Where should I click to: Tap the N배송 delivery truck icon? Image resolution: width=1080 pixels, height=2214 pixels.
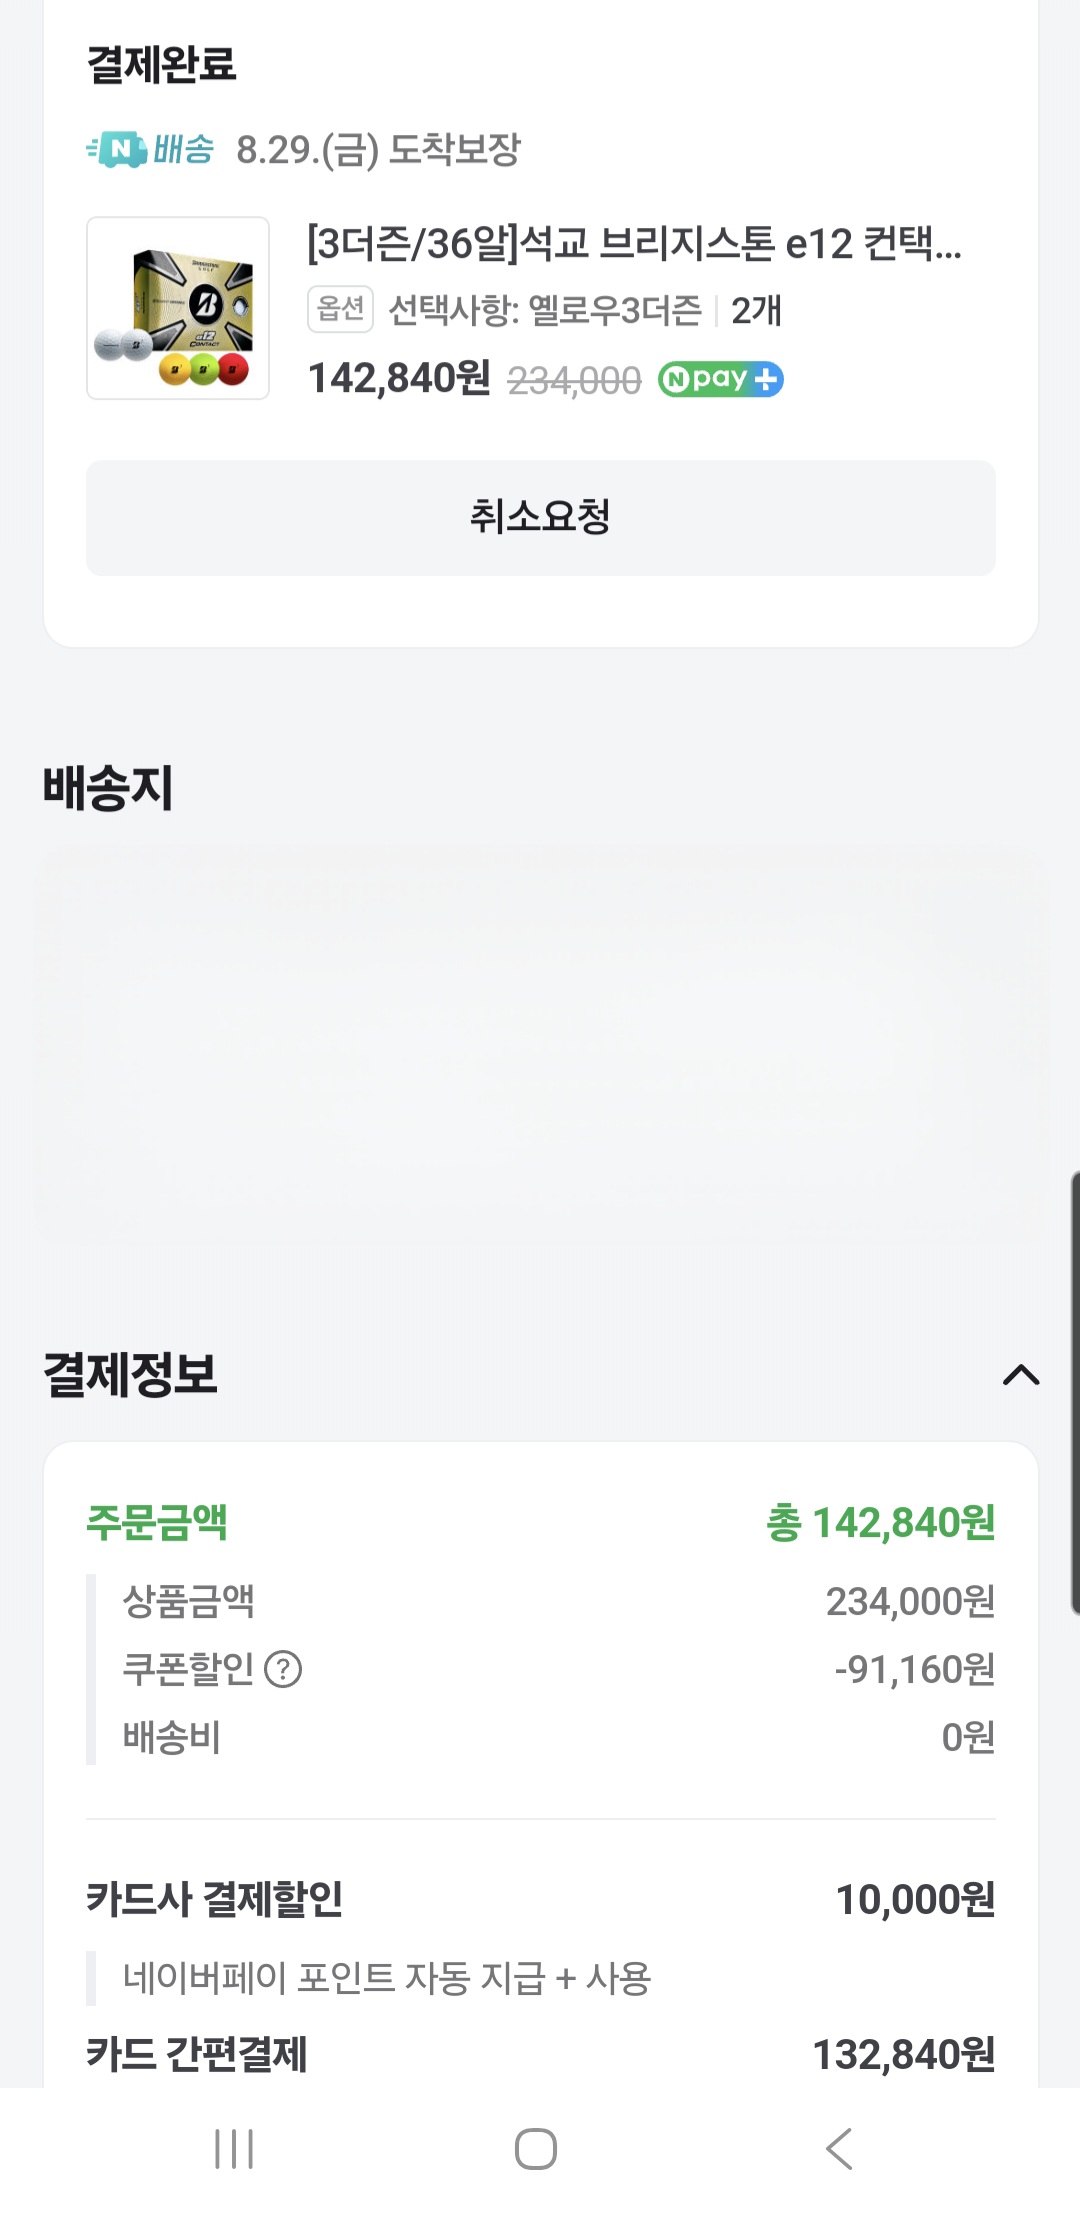(117, 150)
